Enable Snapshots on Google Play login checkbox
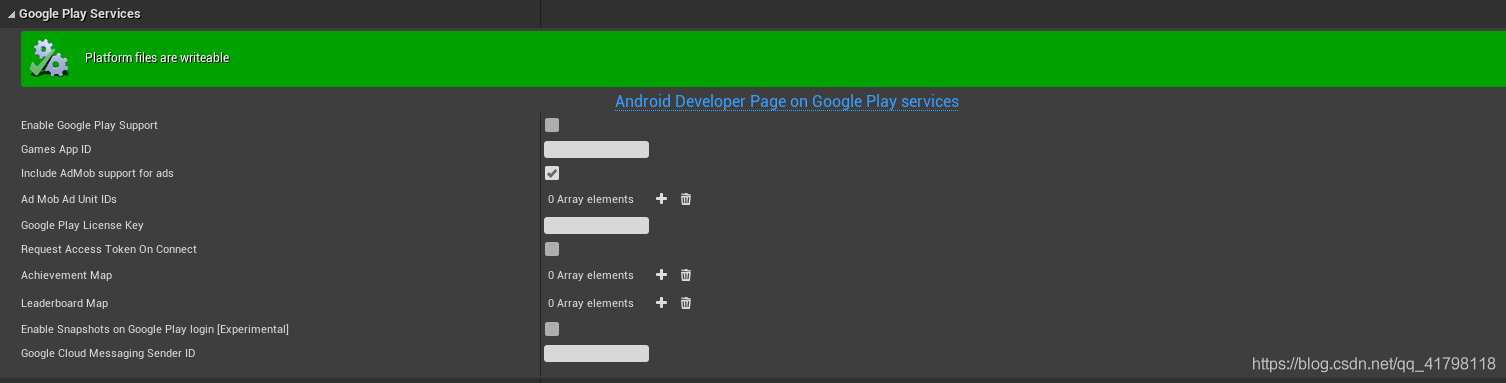 coord(552,329)
